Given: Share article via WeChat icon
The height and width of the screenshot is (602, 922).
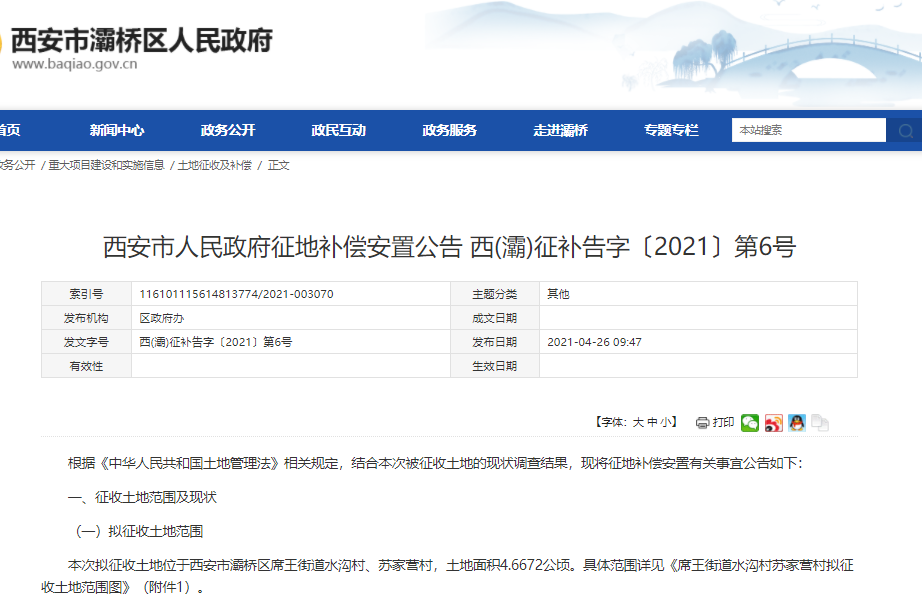Looking at the screenshot, I should [750, 423].
